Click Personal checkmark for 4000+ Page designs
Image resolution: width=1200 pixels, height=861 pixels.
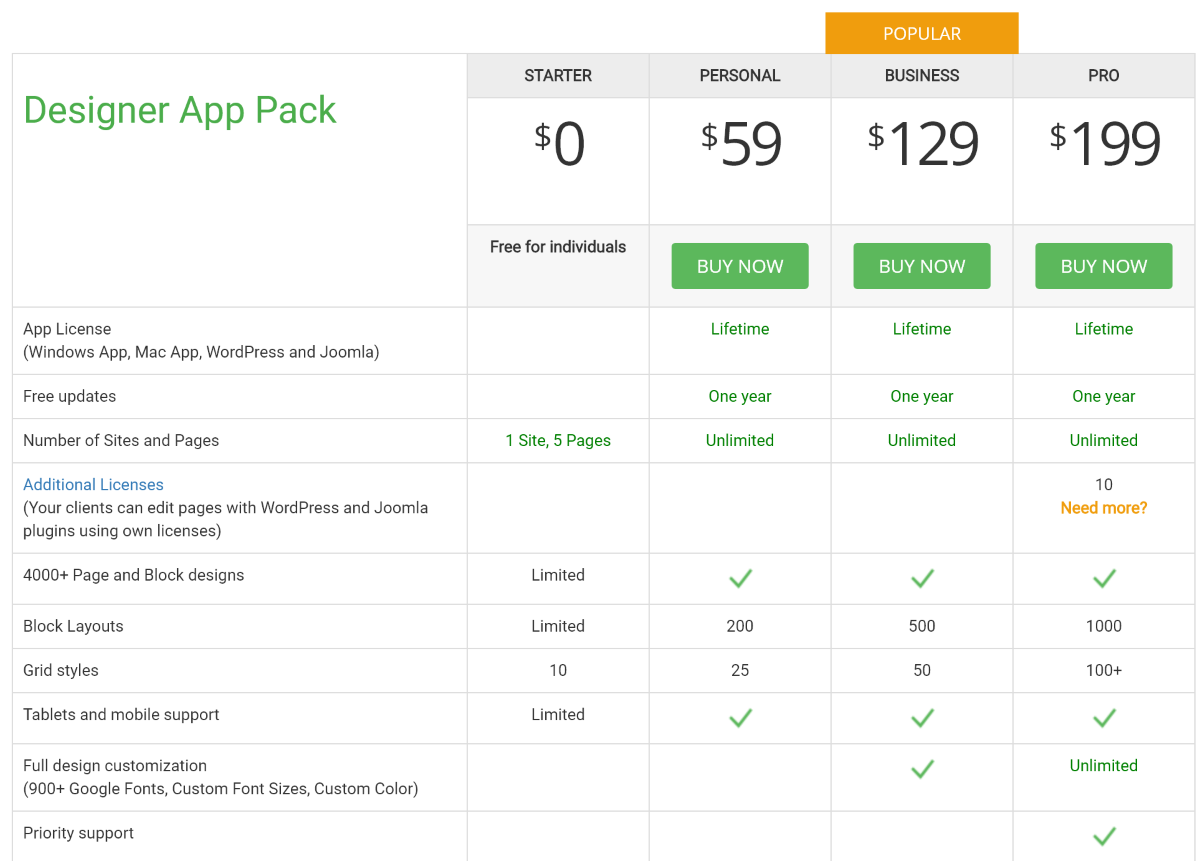740,578
